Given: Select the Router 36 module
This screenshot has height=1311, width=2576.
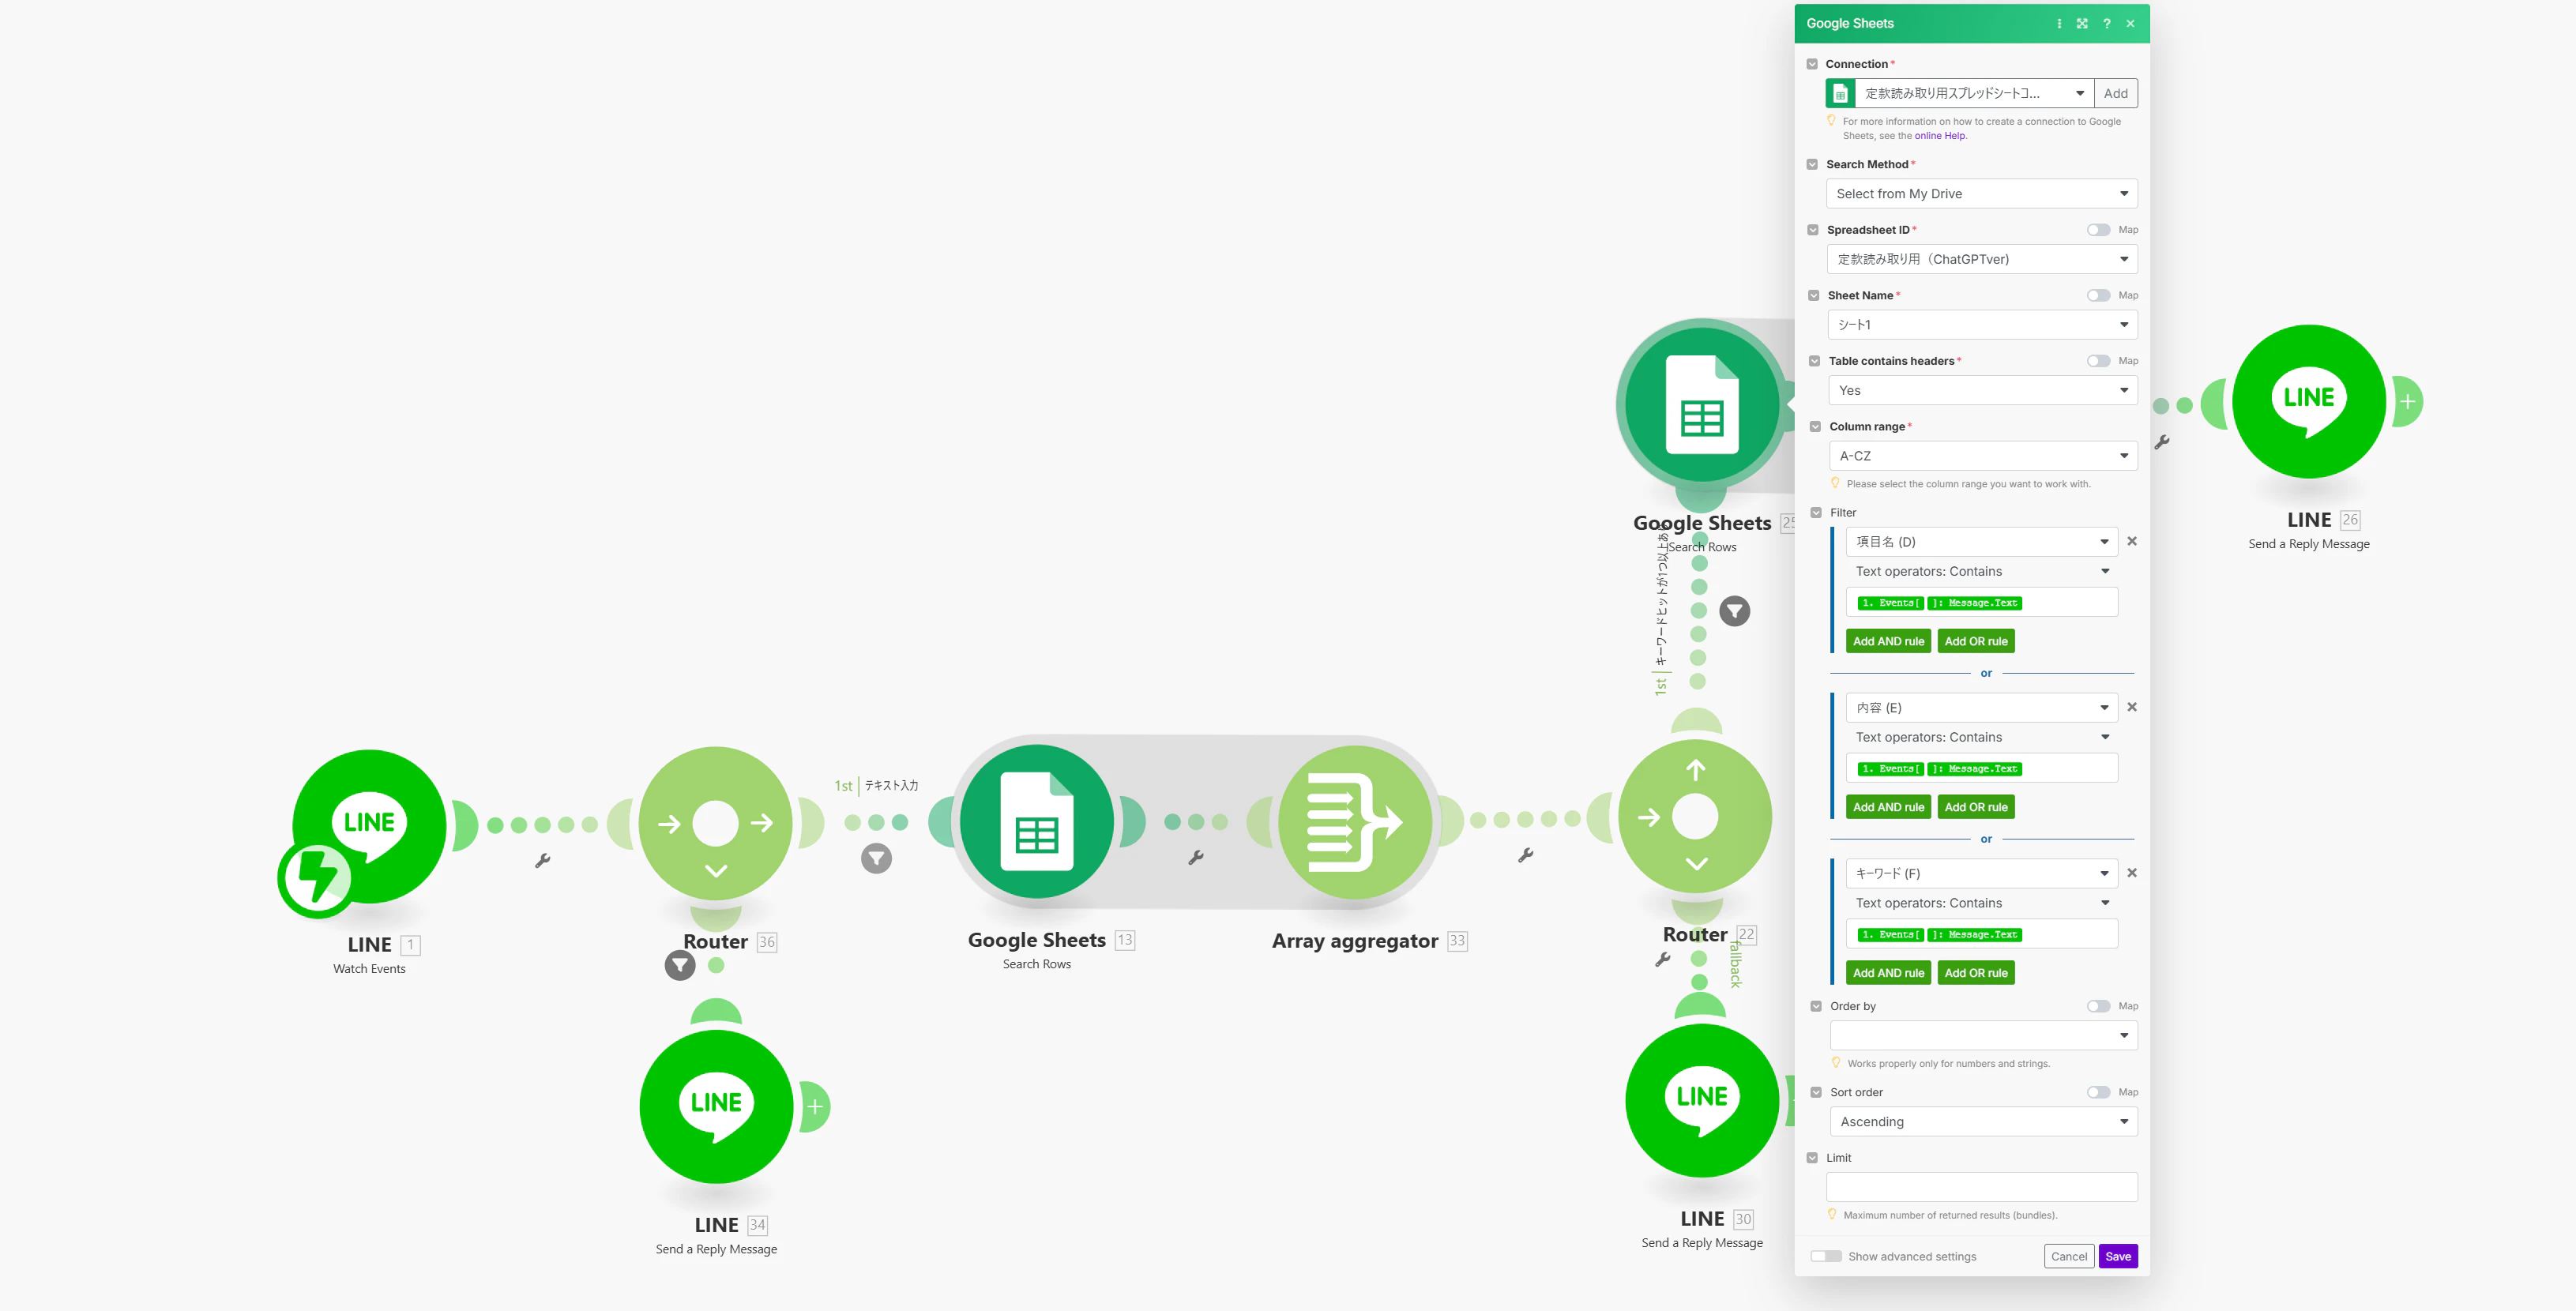Looking at the screenshot, I should [715, 824].
